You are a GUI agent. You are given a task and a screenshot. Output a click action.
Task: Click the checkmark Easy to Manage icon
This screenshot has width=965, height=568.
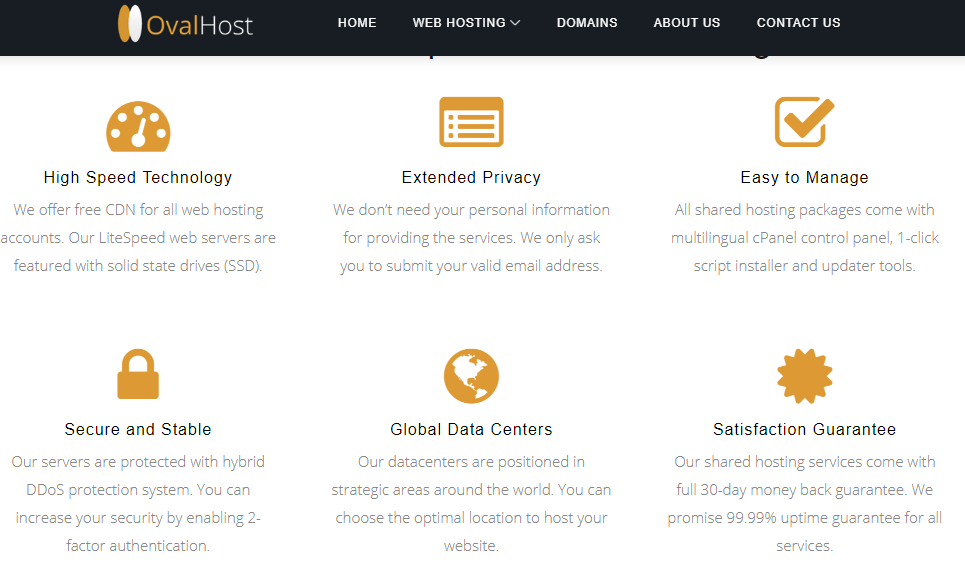point(804,122)
